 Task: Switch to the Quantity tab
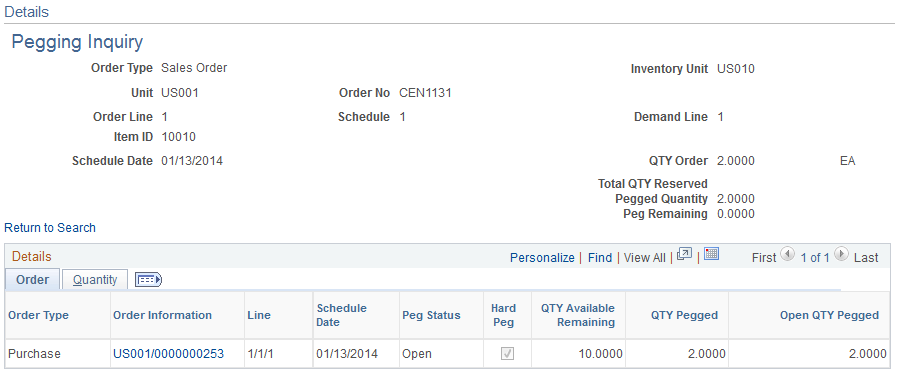tap(95, 280)
